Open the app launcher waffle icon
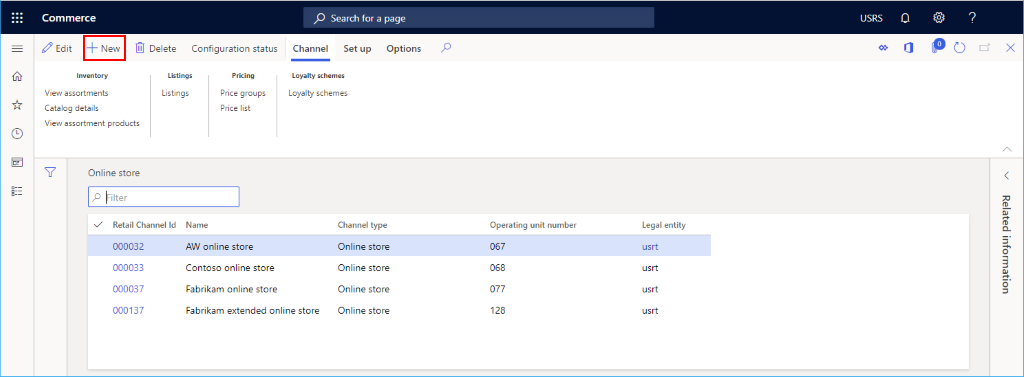The width and height of the screenshot is (1024, 377). pos(18,18)
